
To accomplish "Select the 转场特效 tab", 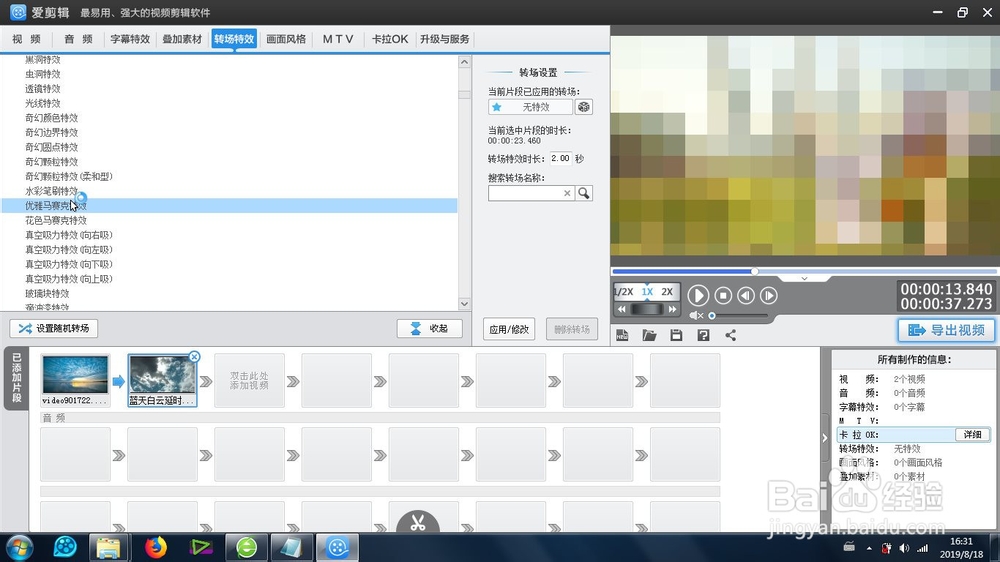I will point(234,39).
